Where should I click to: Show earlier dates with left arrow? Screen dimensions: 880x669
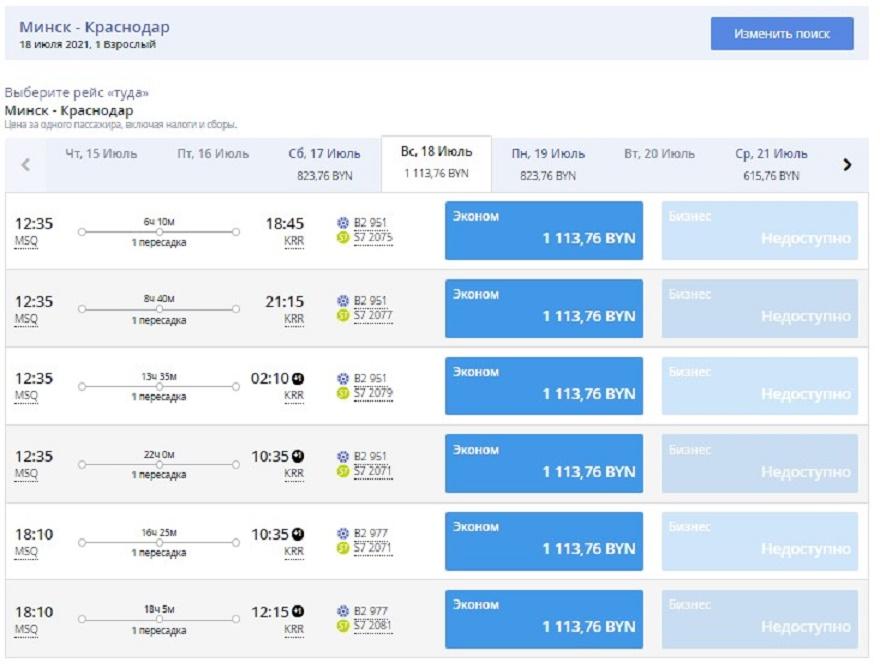click(x=26, y=165)
